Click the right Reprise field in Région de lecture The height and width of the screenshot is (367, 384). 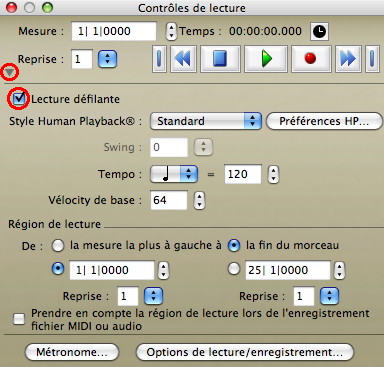304,296
